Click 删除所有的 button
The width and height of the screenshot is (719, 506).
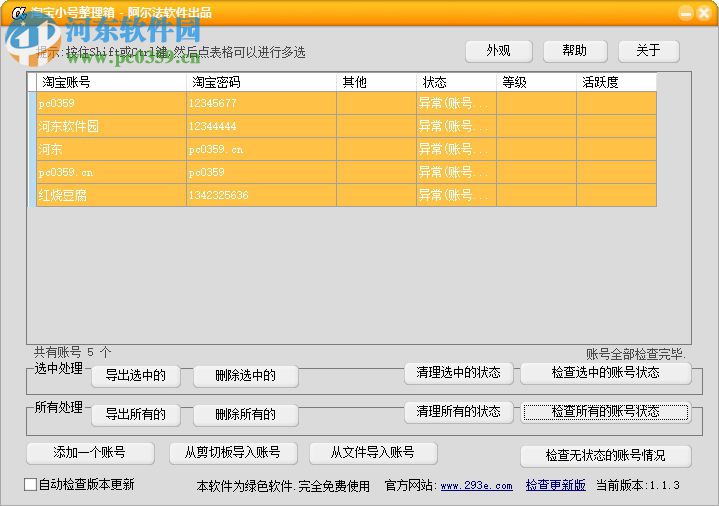tap(246, 415)
